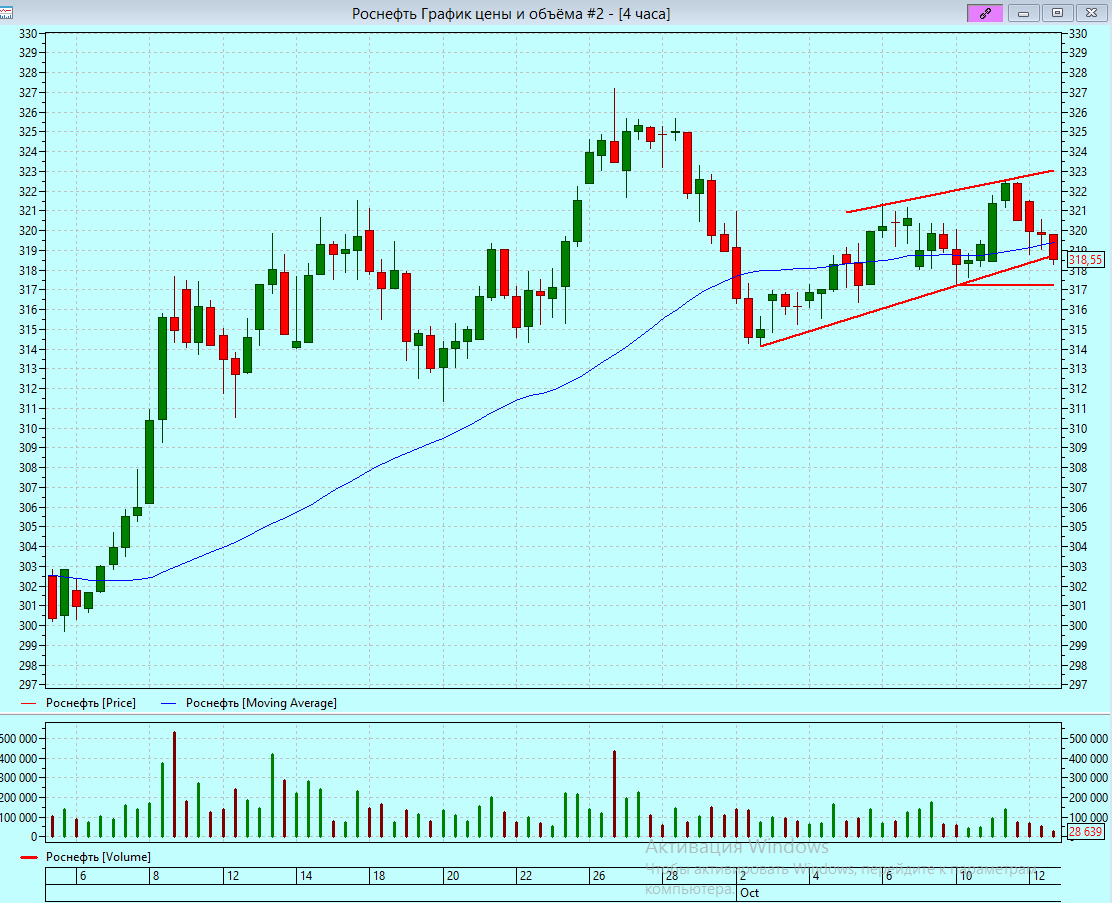Screen dimensions: 1112x903
Task: Maximize the Роснефть chart window
Action: 1057,13
